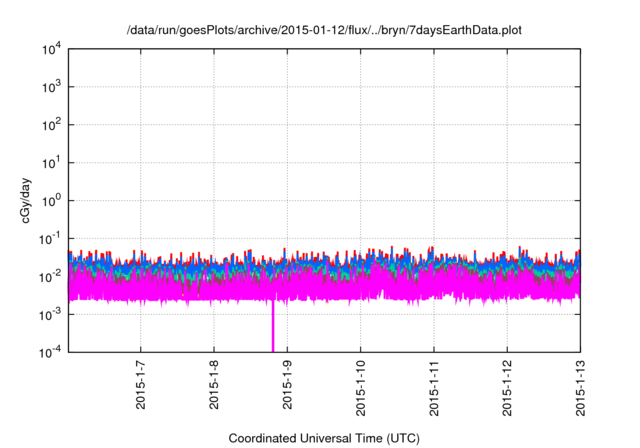Click the 2015-1-8 date tick label

click(214, 385)
